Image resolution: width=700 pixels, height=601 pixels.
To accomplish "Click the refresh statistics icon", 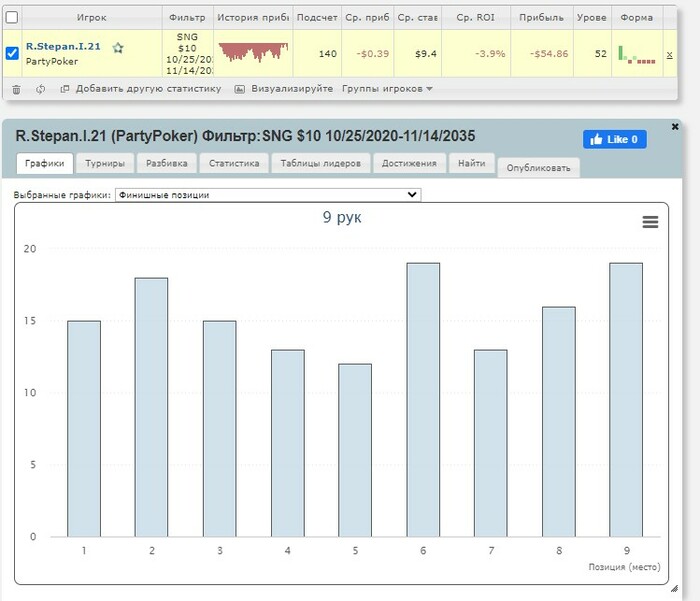I will [x=41, y=89].
